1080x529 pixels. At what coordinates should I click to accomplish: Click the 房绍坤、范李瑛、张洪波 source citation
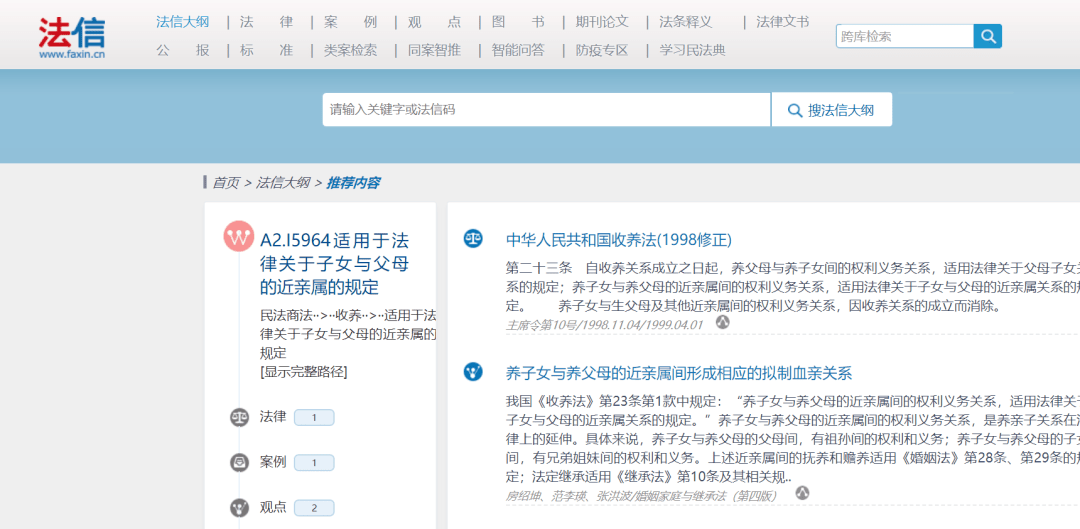(641, 495)
